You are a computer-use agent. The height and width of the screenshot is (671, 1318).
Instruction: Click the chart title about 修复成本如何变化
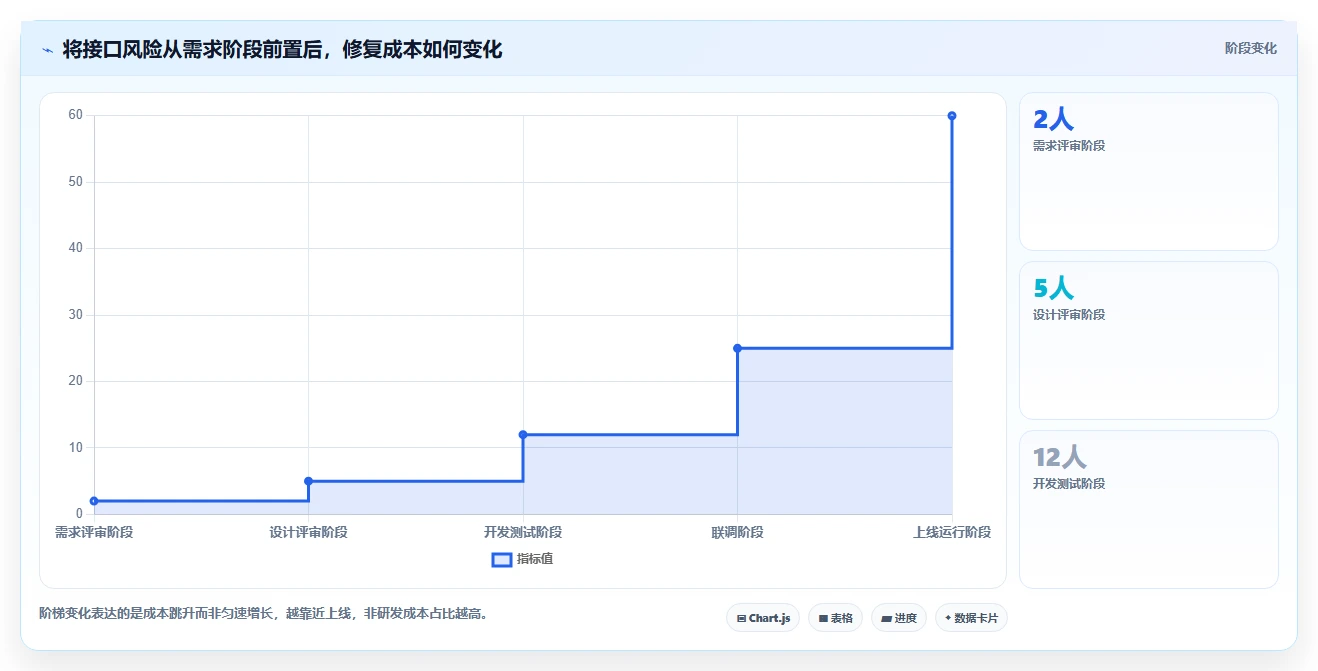(282, 49)
